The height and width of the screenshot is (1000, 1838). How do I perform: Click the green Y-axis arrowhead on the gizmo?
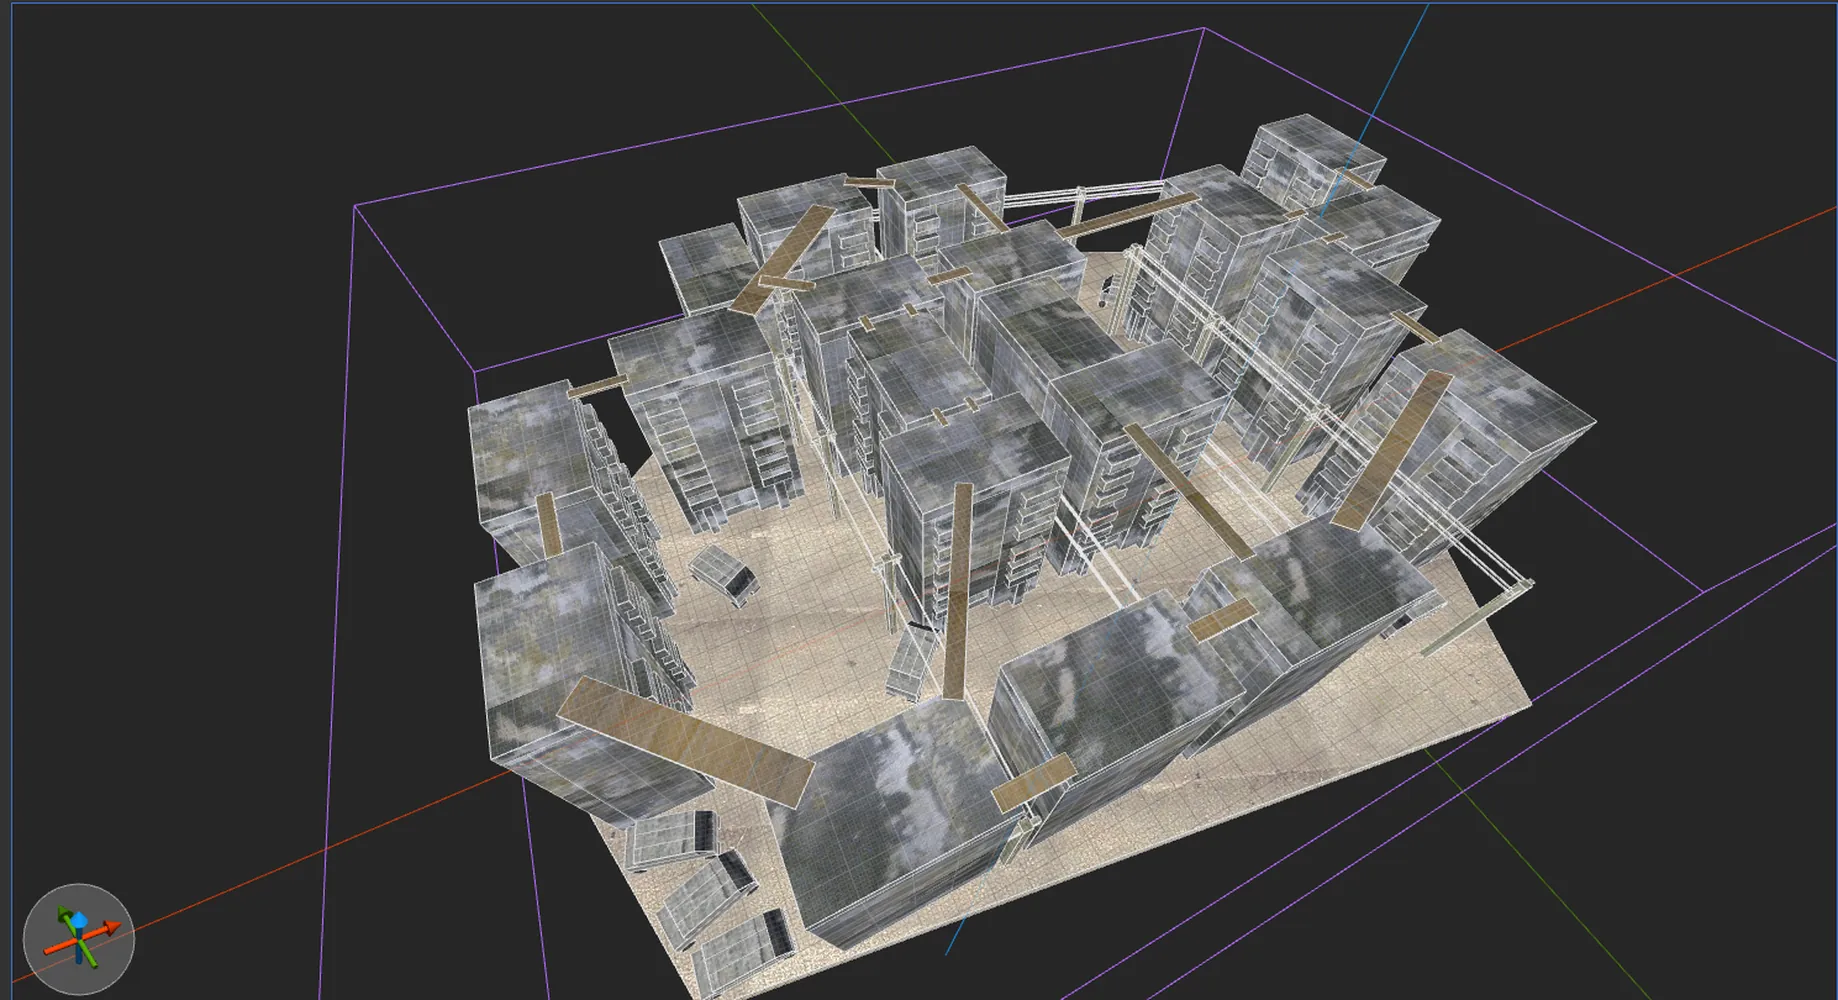tap(64, 913)
